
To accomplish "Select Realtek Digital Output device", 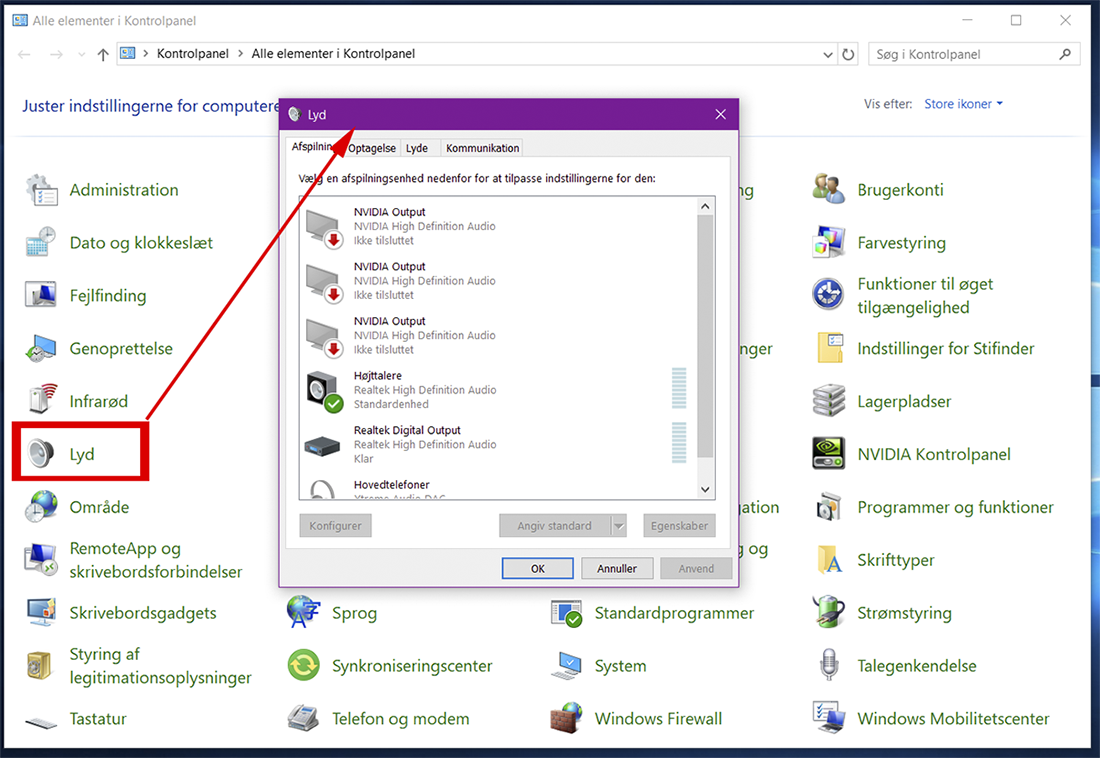I will (498, 444).
